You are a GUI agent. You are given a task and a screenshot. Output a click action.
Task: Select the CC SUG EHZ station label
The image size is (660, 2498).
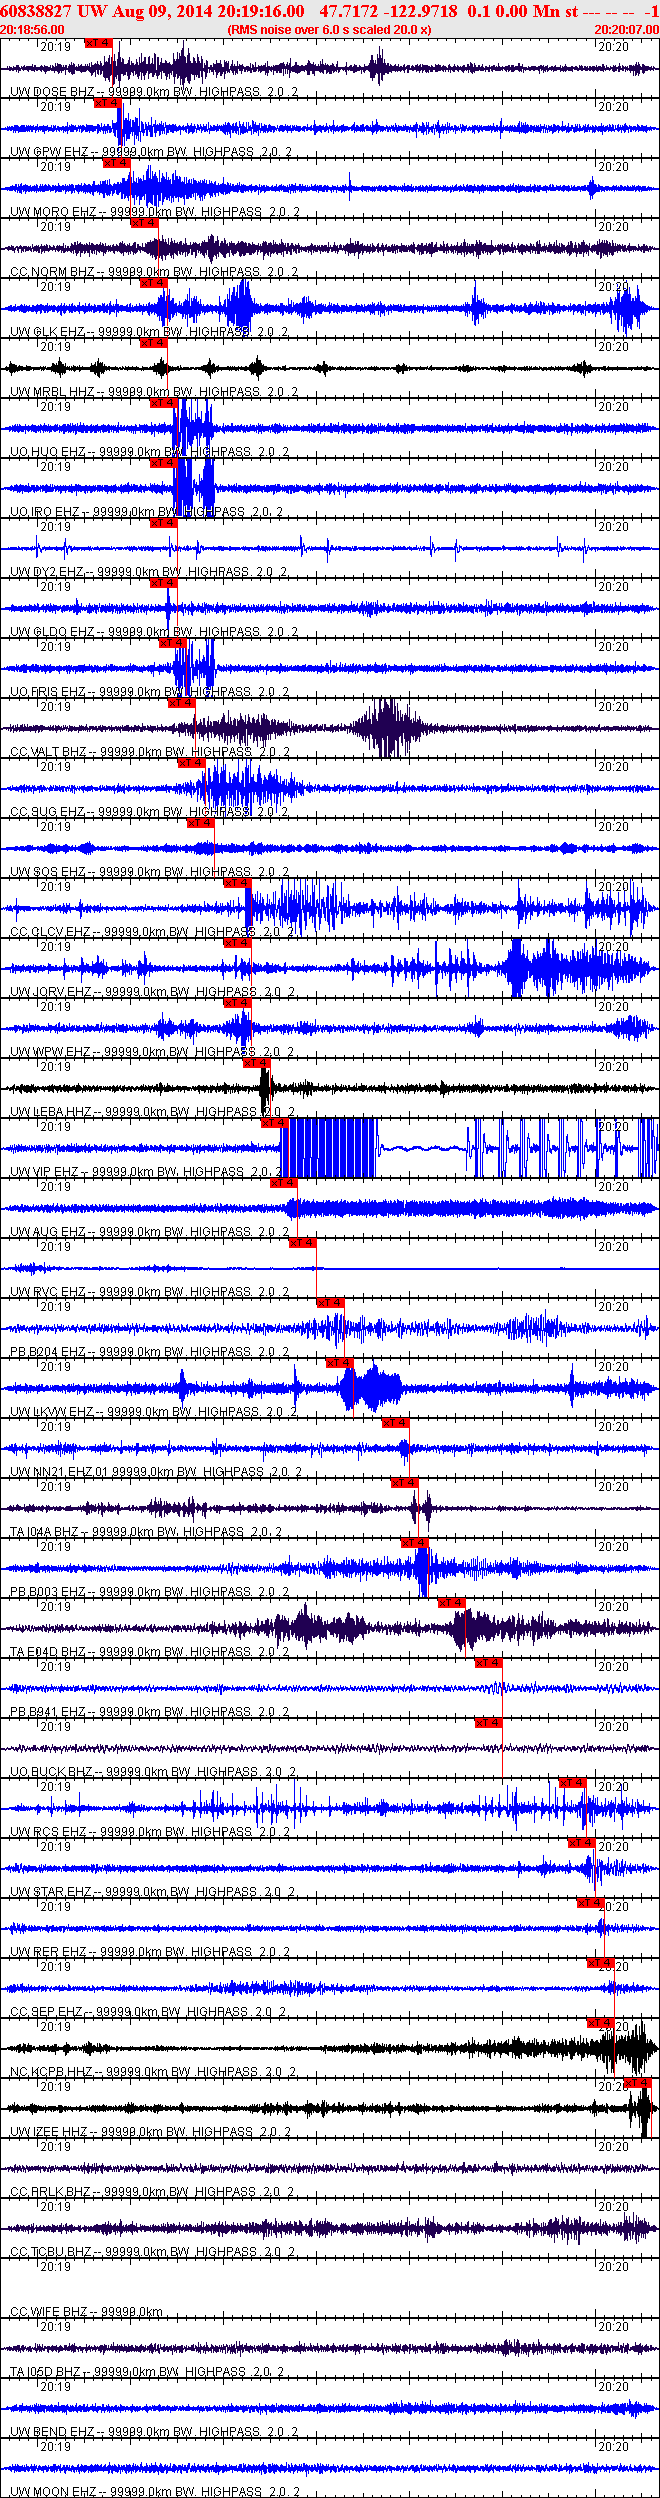(x=48, y=812)
